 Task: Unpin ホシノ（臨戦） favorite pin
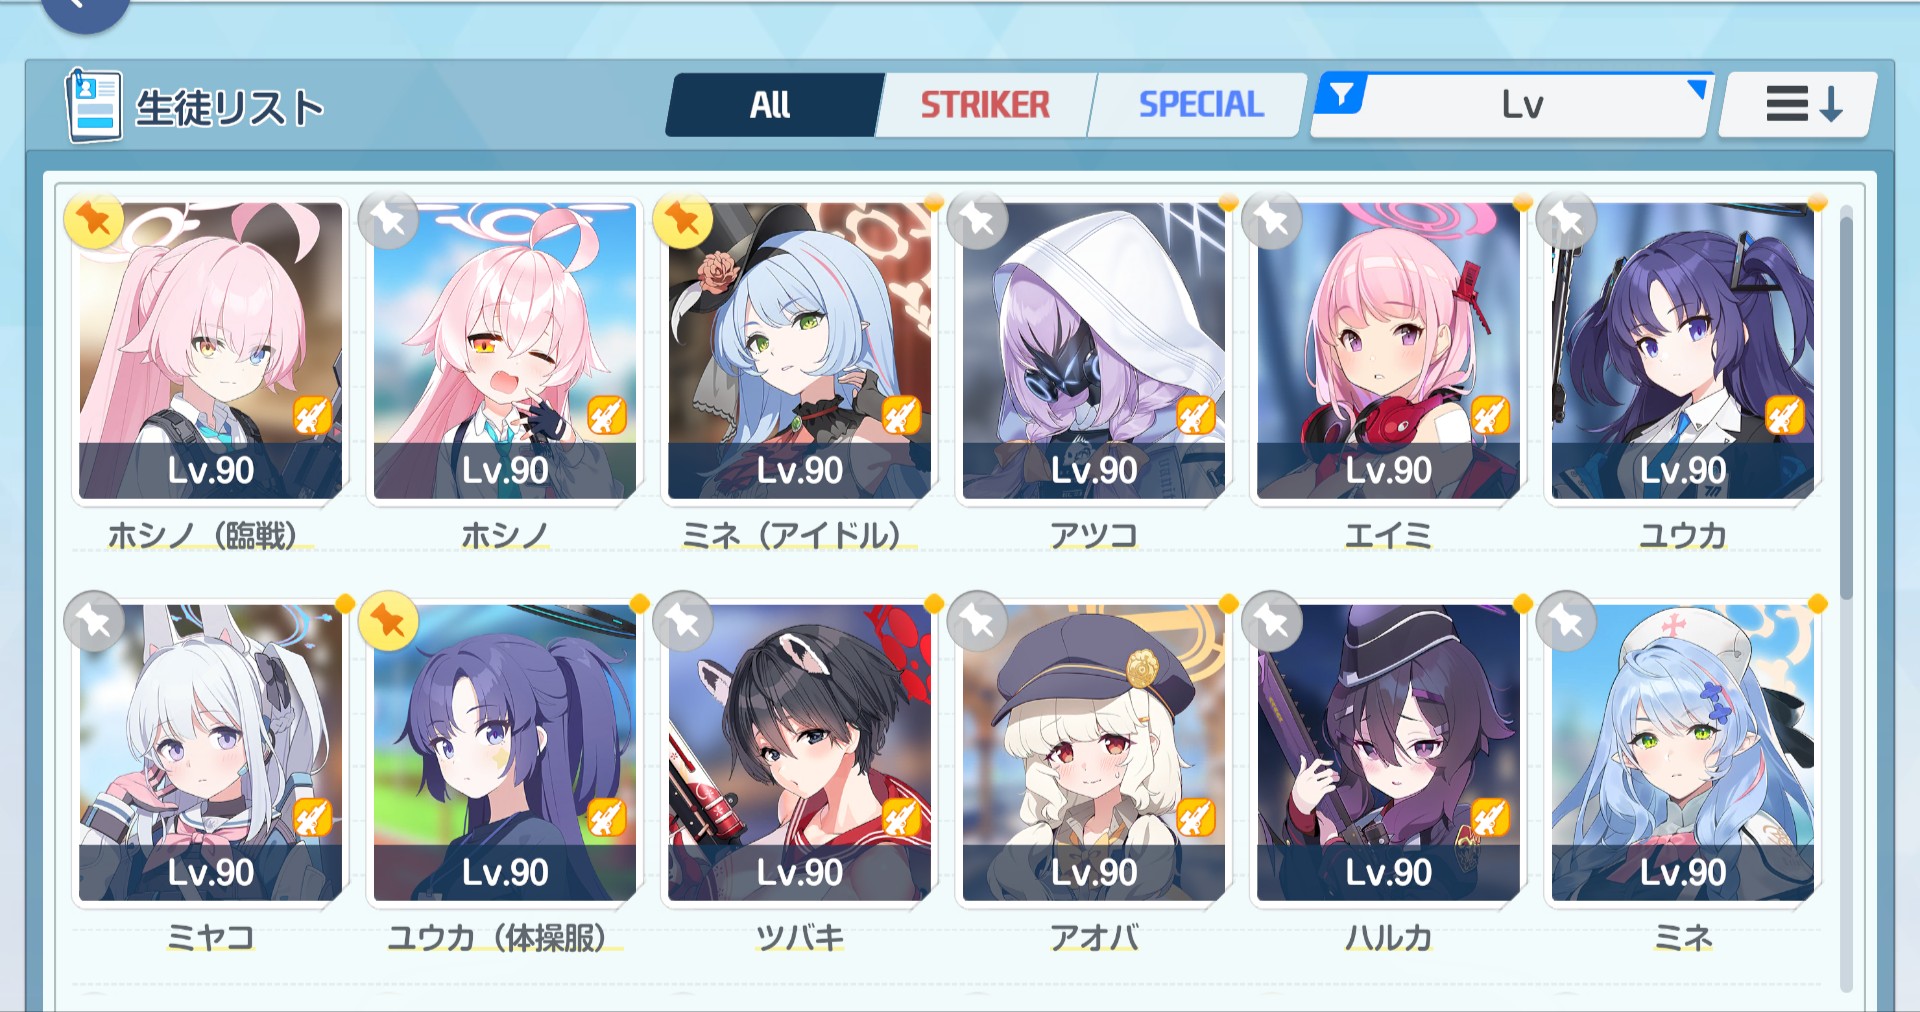coord(94,219)
